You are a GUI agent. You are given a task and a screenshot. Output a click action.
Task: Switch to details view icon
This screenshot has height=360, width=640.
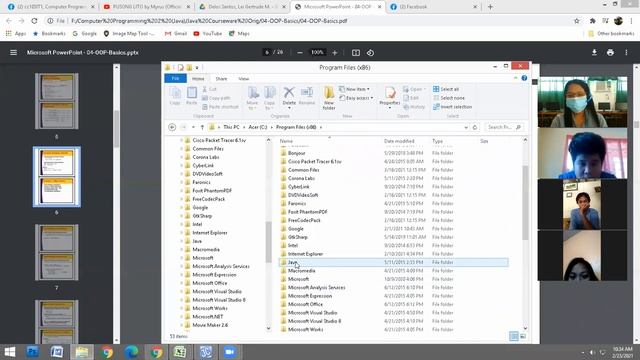pyautogui.click(x=514, y=336)
